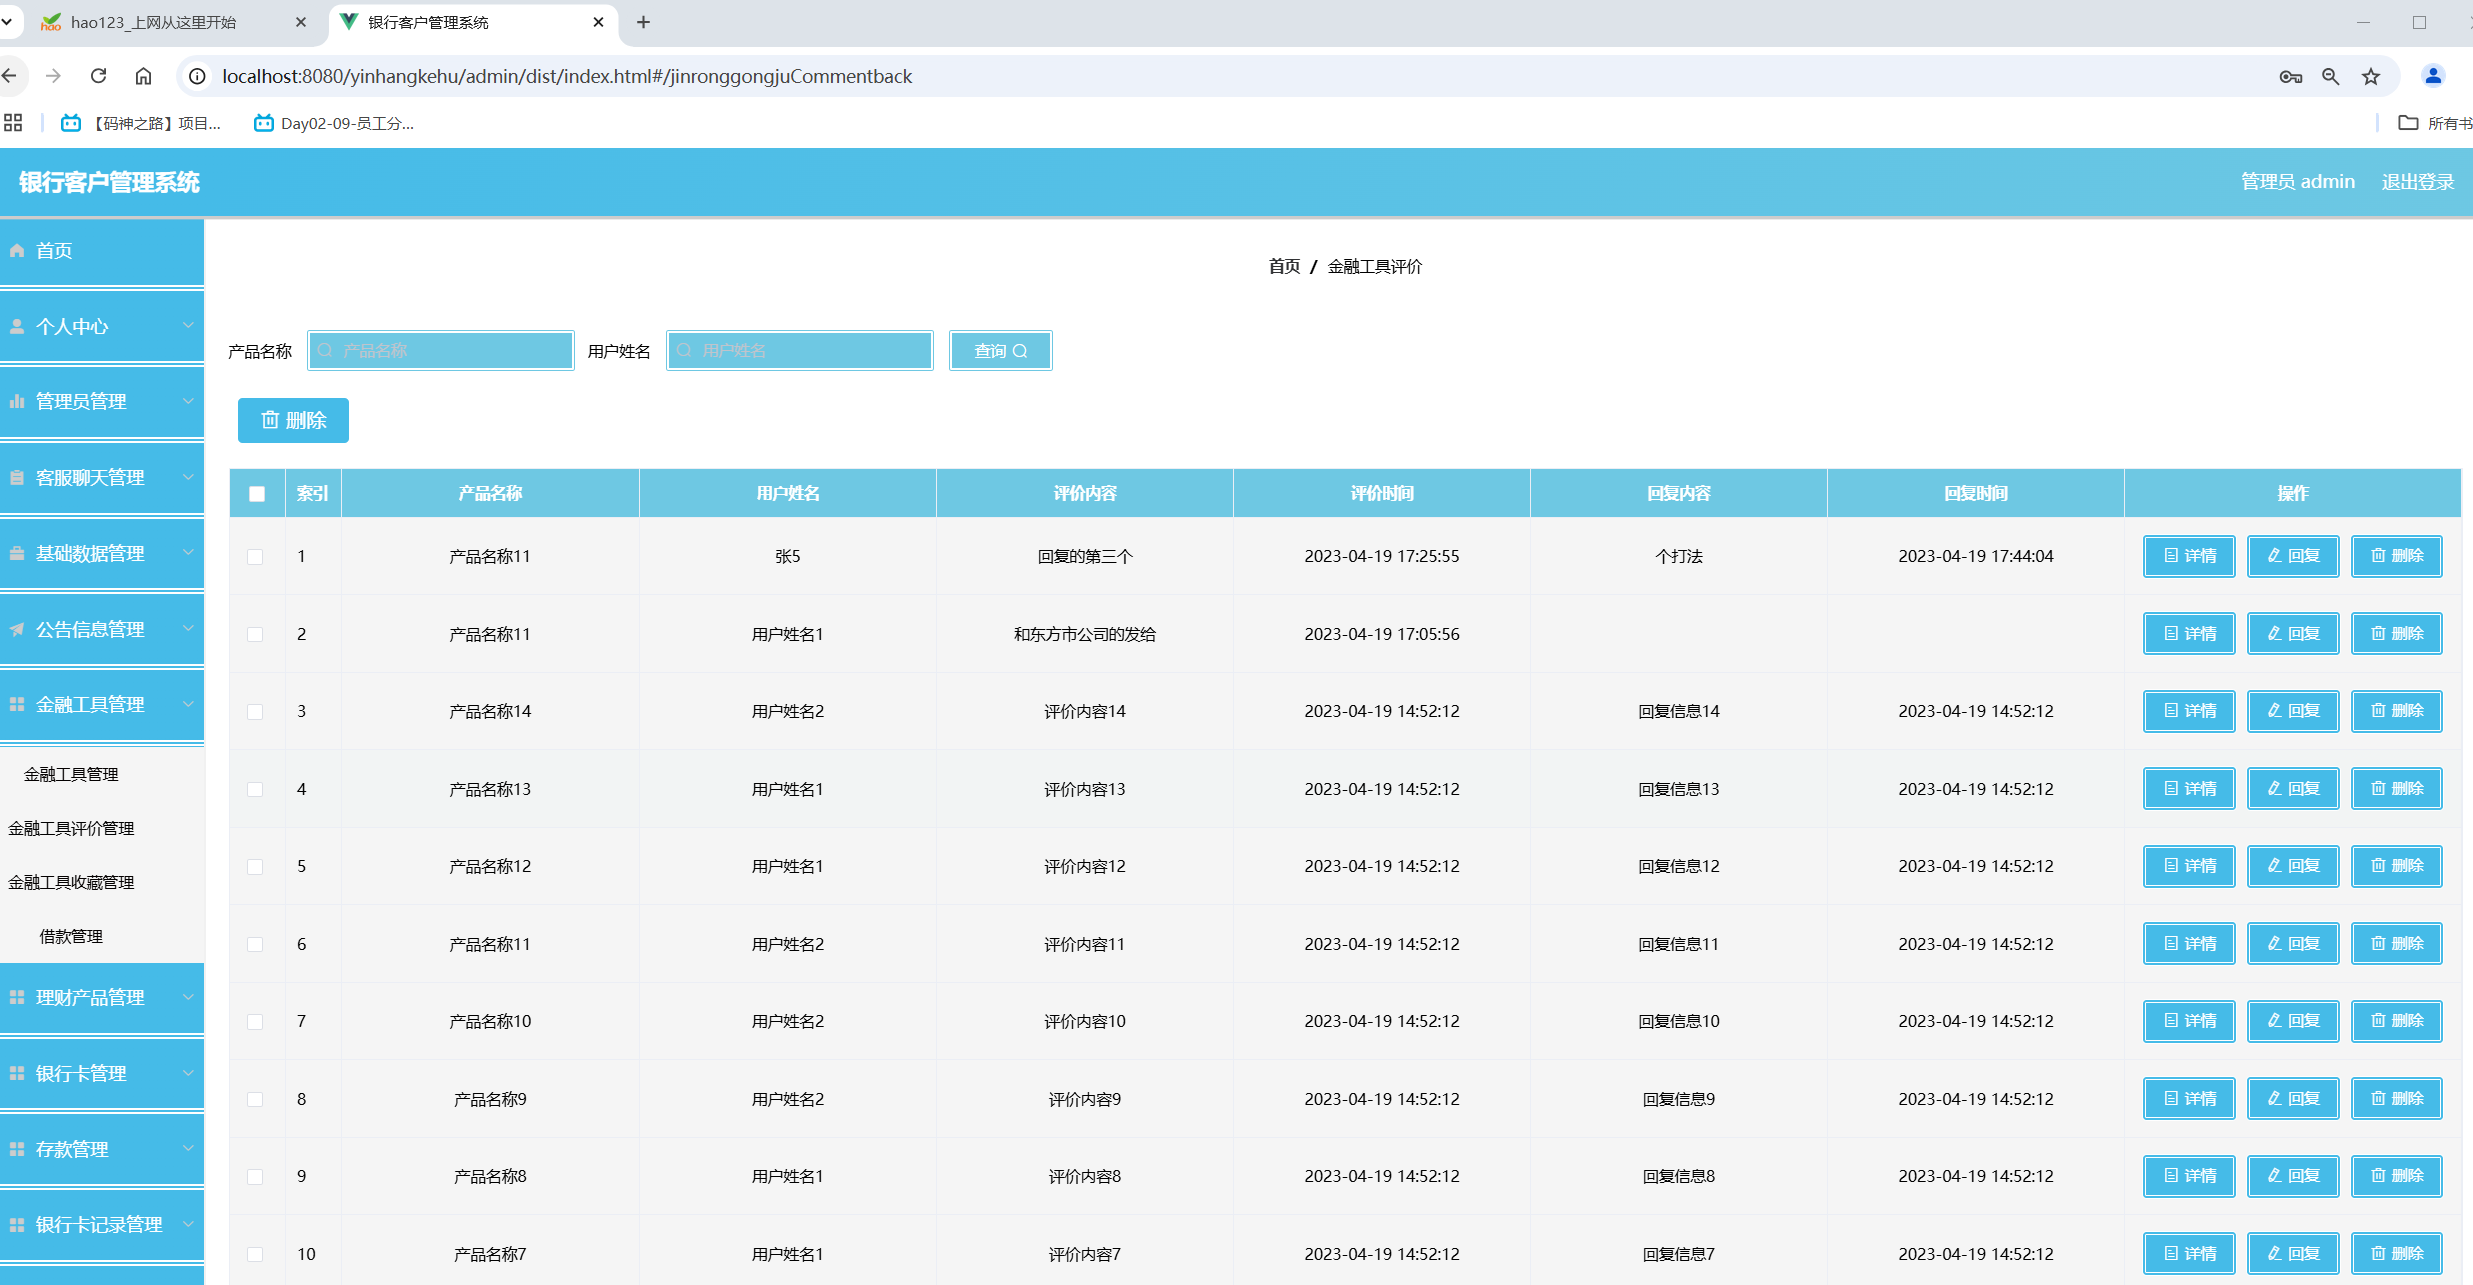Viewport: 2473px width, 1285px height.
Task: Click the browser forward arrow
Action: point(54,76)
